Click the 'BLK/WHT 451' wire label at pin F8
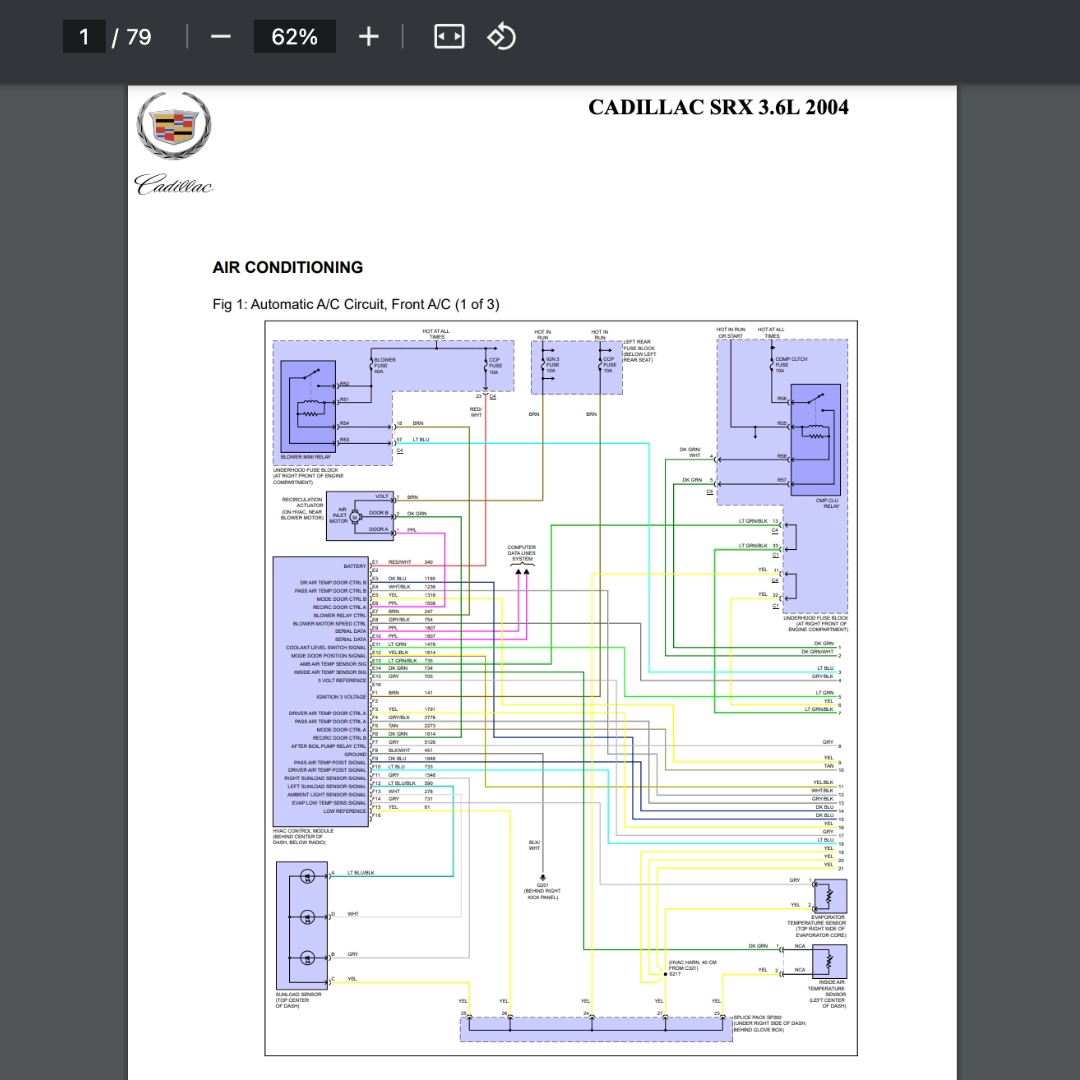This screenshot has width=1080, height=1080. point(410,750)
